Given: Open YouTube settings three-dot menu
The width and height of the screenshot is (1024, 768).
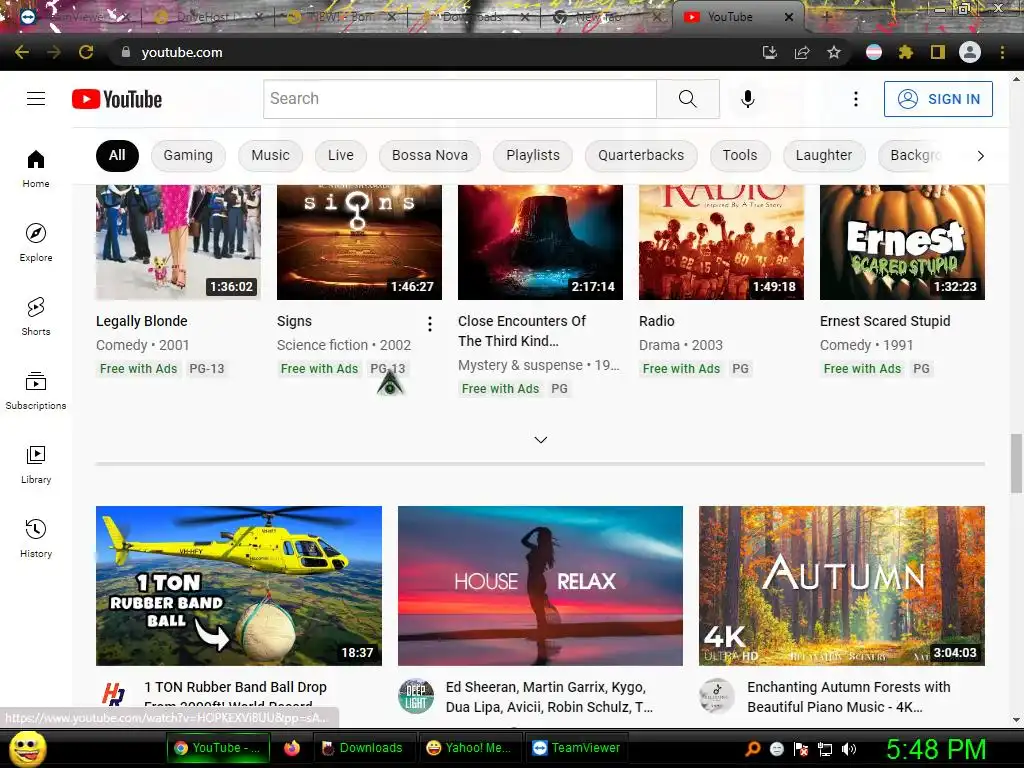Looking at the screenshot, I should [856, 99].
